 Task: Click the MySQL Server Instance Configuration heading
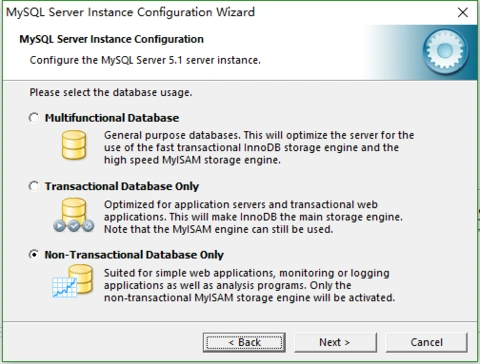(x=111, y=39)
